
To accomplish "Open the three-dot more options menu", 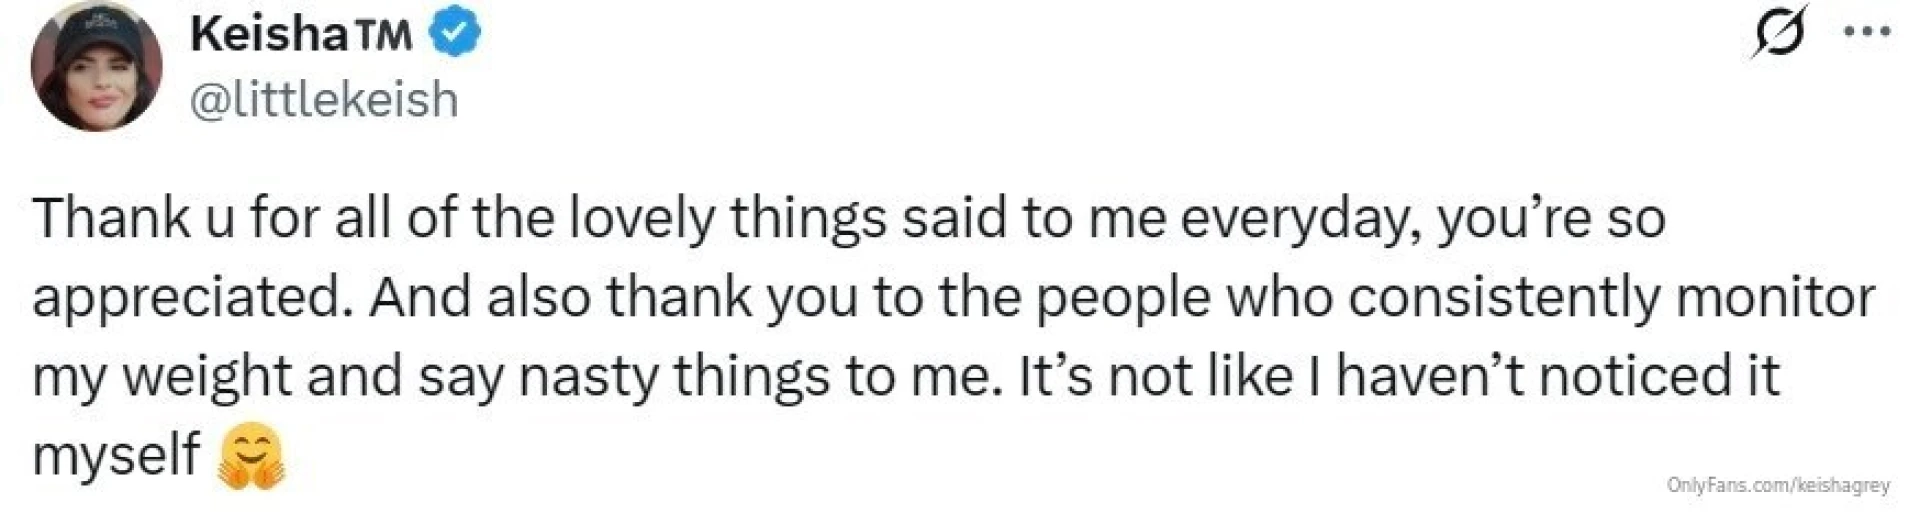I will coord(1866,31).
